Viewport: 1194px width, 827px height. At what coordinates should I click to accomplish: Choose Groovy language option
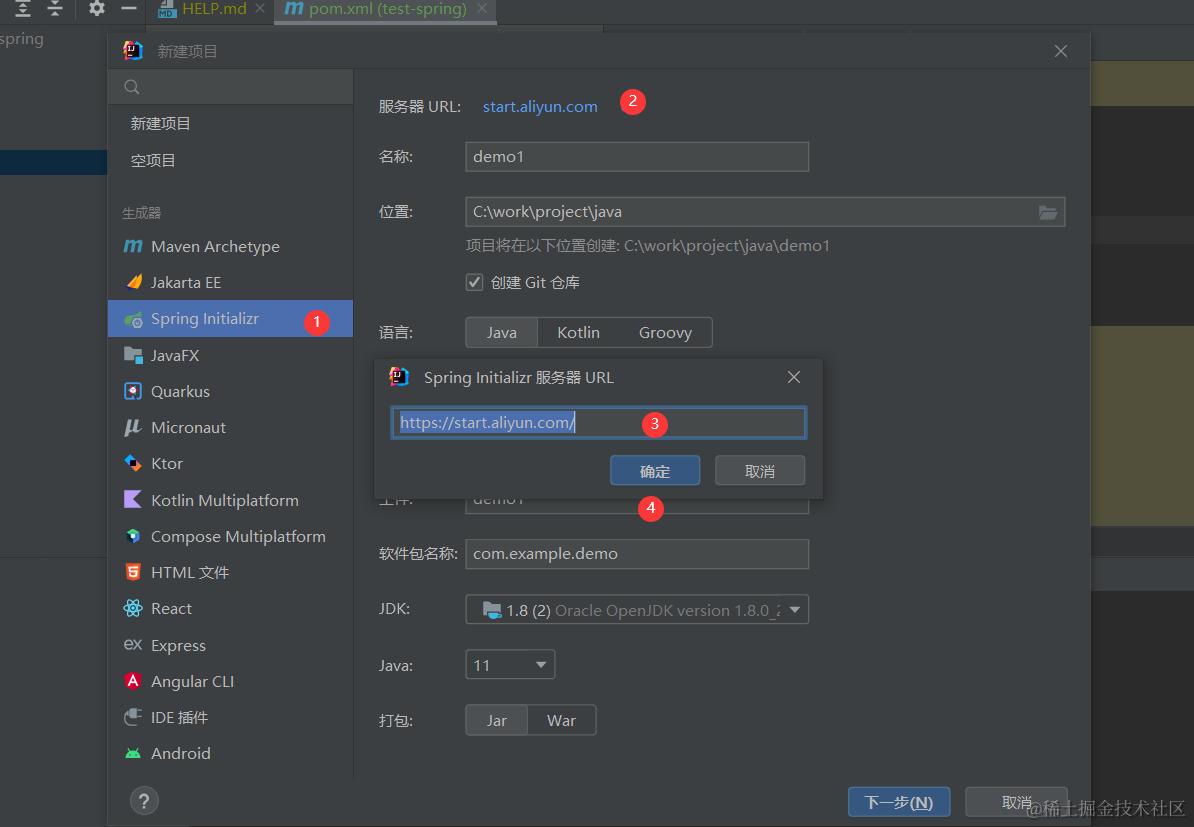(x=665, y=333)
